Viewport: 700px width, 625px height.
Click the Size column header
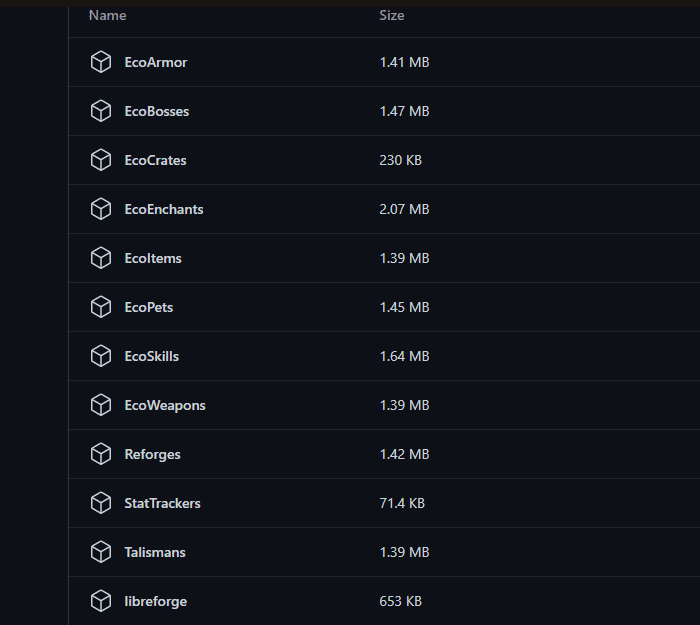[391, 15]
